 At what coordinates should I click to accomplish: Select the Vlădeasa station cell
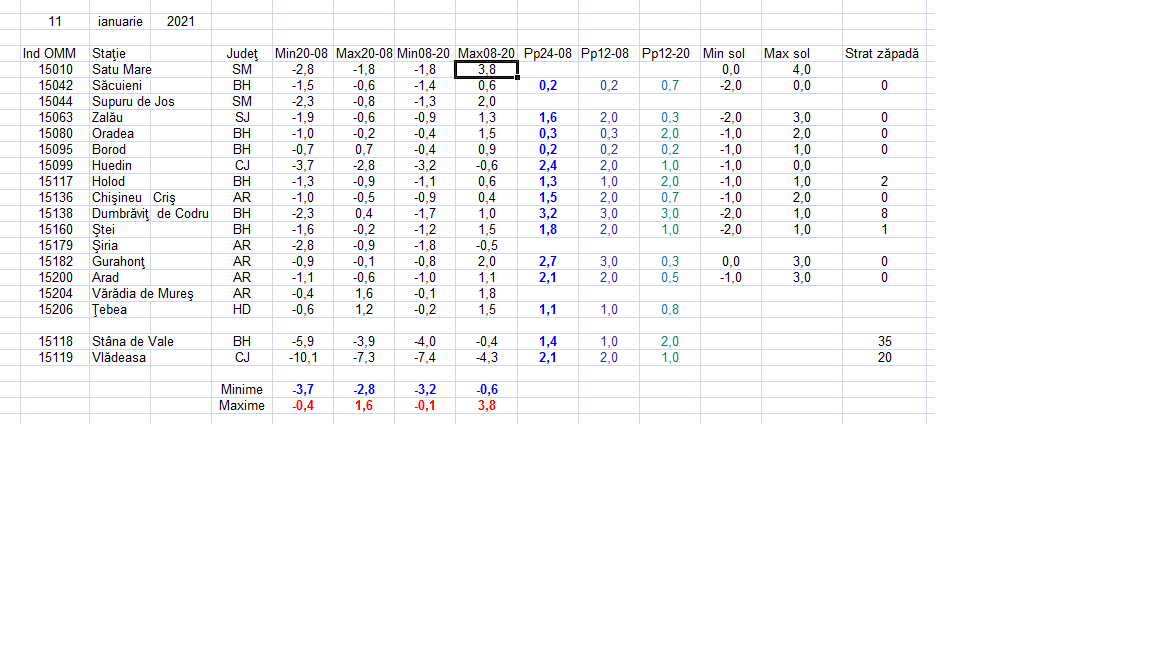pos(119,358)
